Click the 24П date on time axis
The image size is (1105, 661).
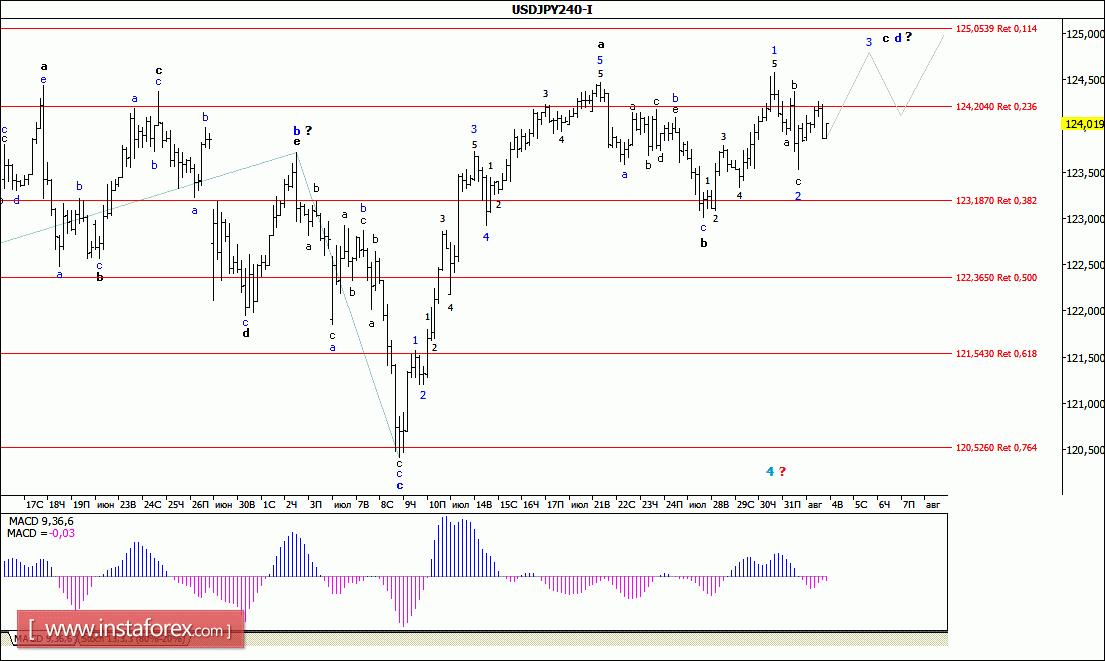[x=674, y=505]
